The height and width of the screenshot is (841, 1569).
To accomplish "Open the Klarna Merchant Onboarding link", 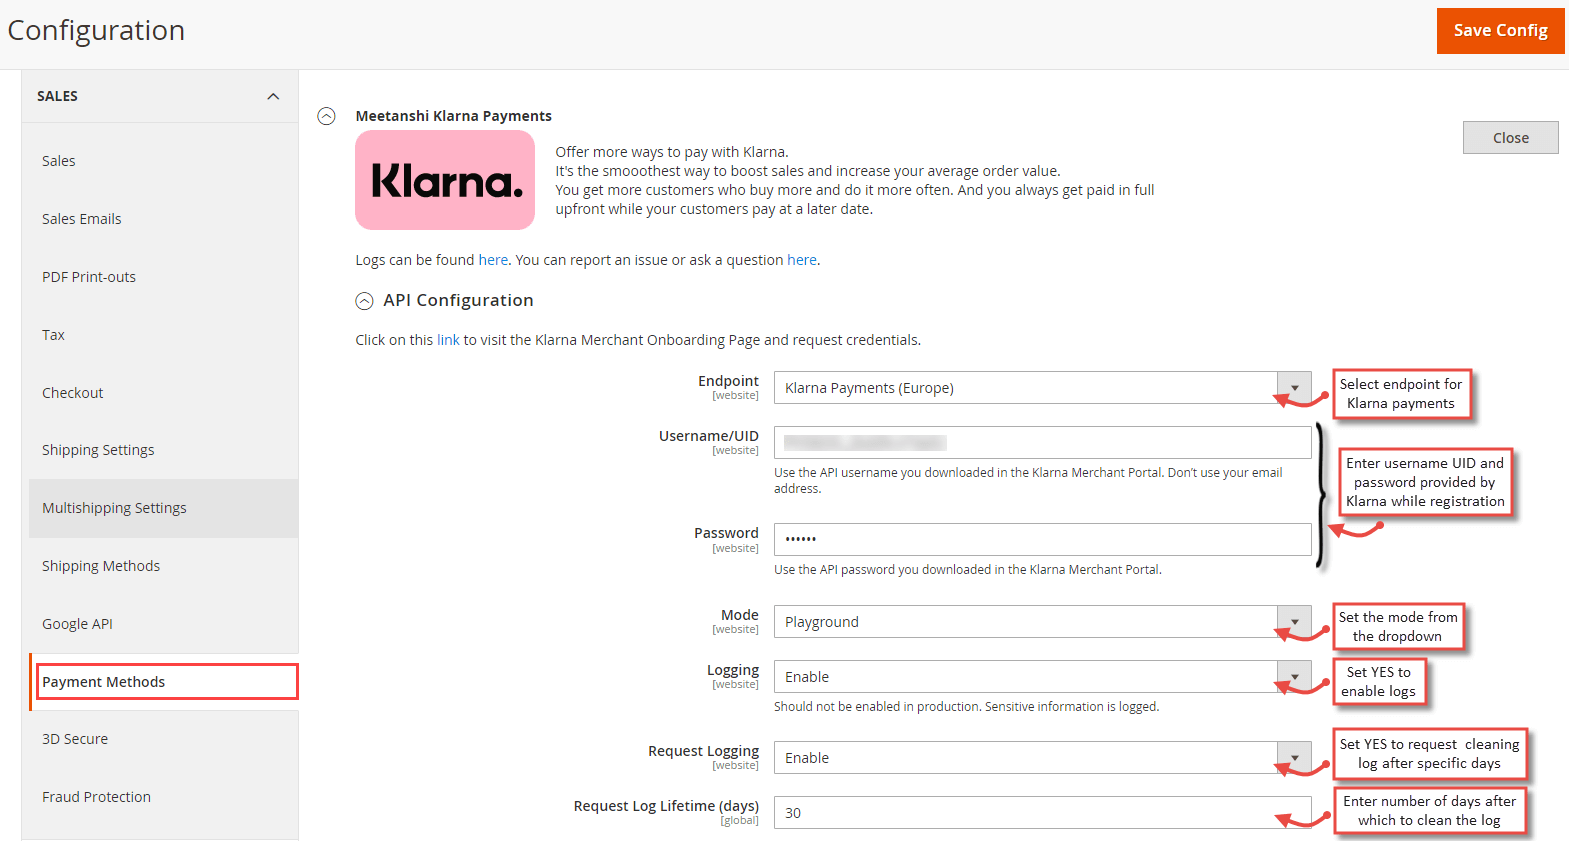I will (x=448, y=339).
